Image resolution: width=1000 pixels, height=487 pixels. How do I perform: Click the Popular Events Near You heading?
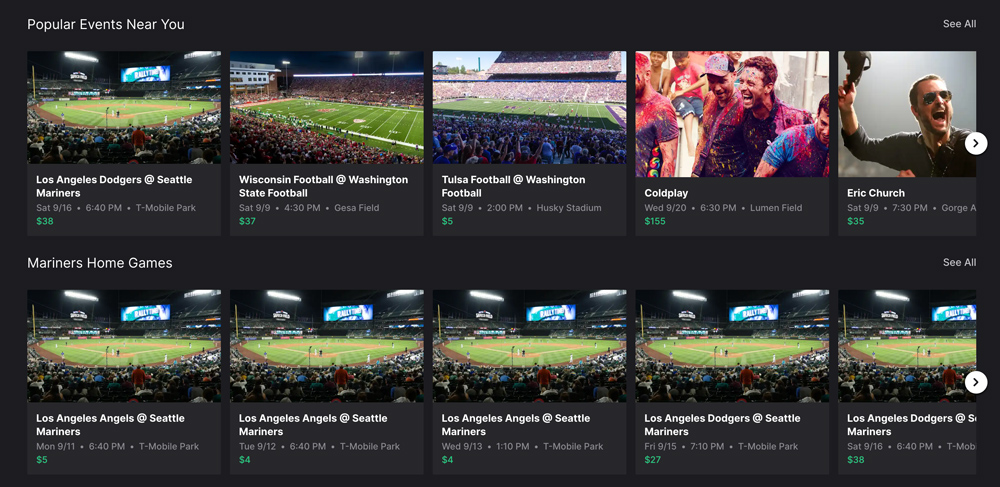[106, 24]
